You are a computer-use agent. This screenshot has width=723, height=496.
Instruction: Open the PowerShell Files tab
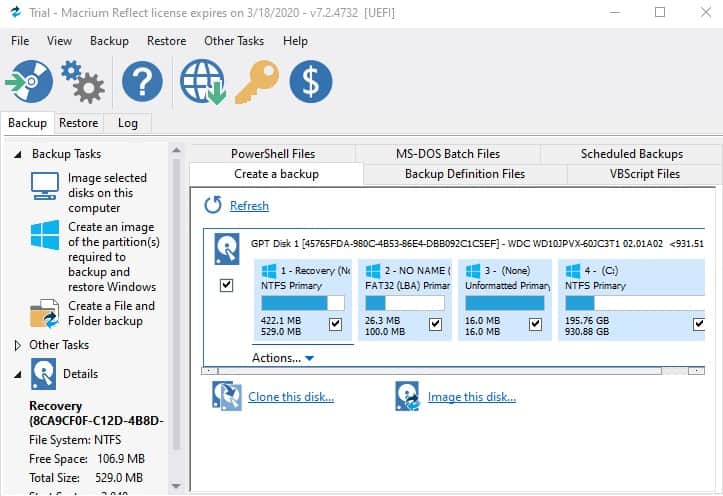click(x=273, y=154)
